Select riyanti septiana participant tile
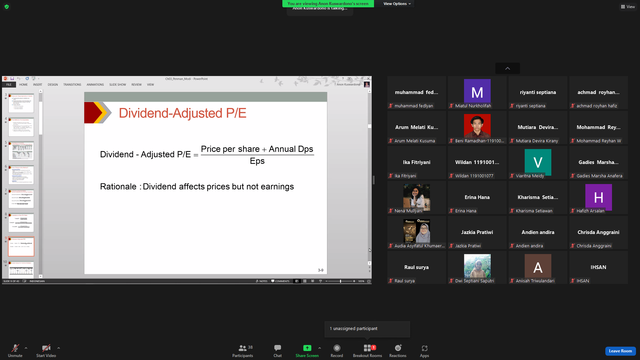 [x=538, y=93]
